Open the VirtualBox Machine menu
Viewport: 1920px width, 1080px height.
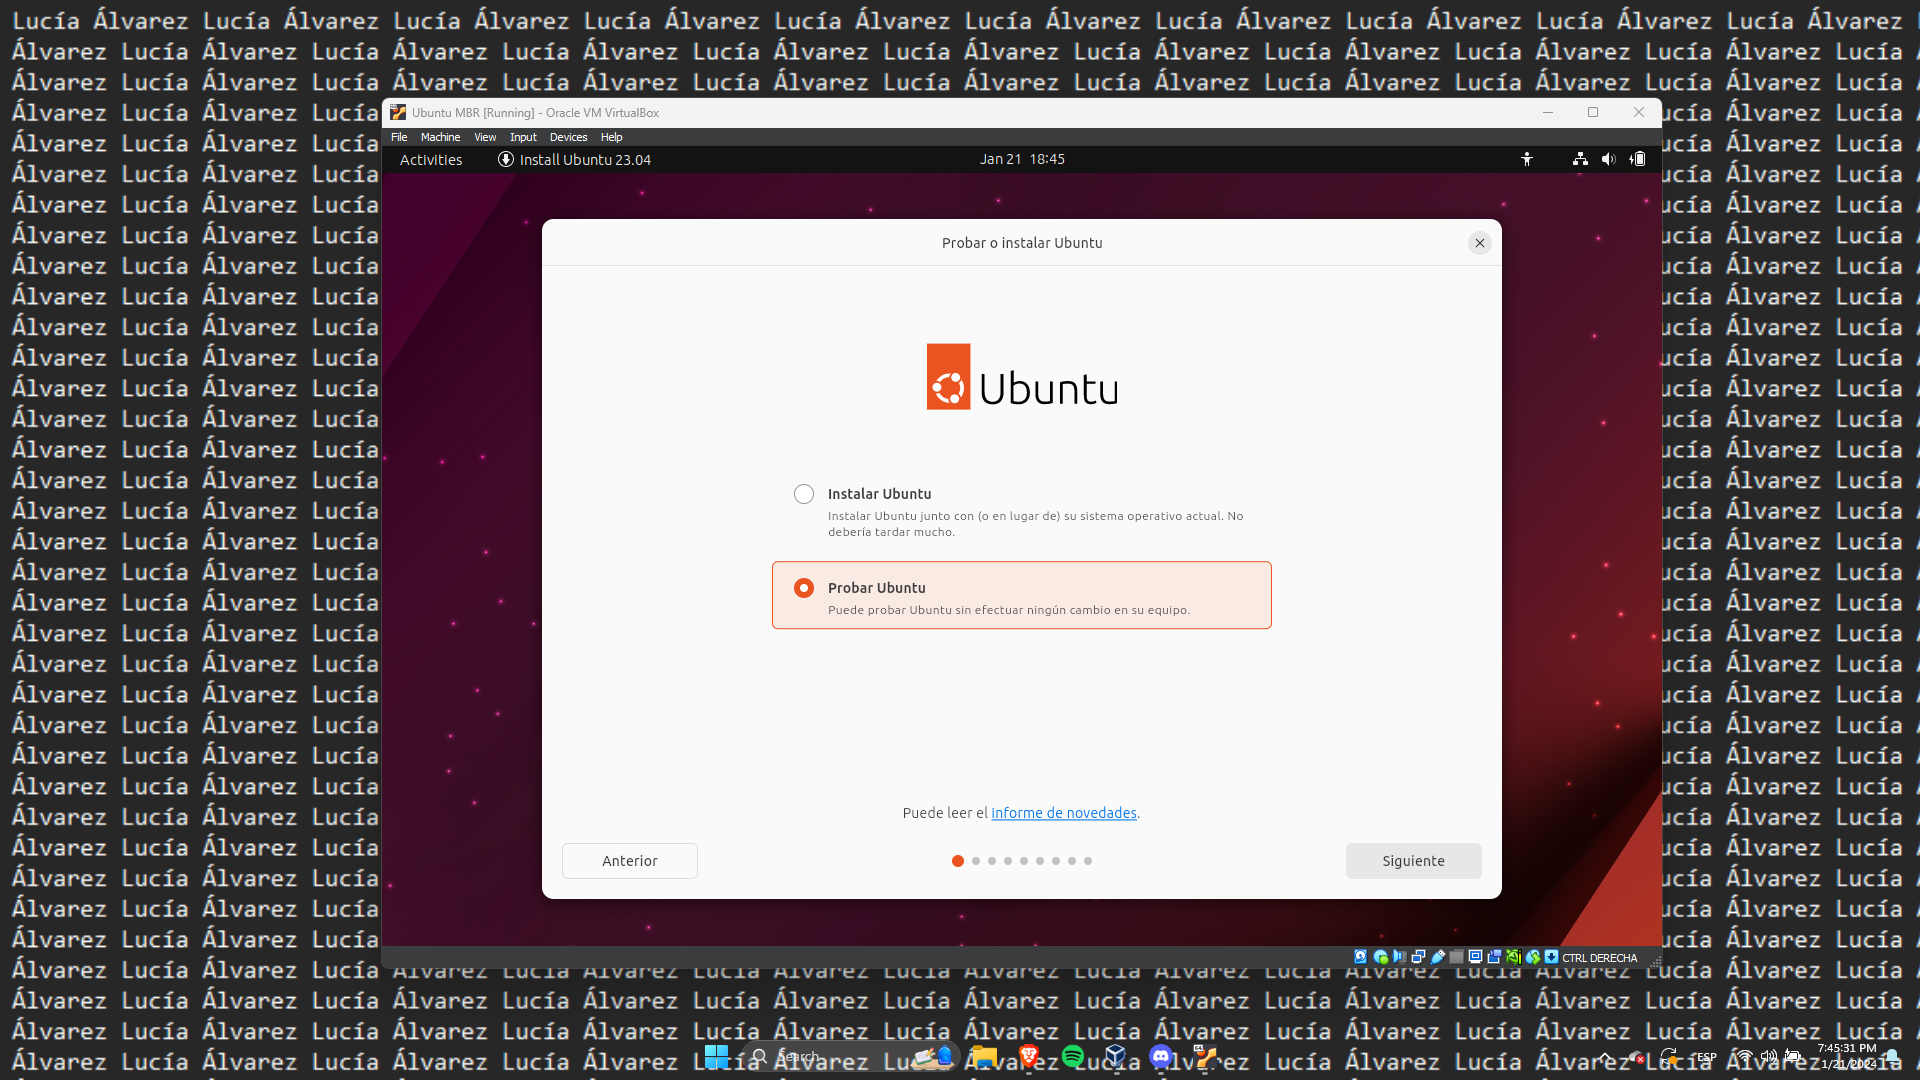click(x=440, y=137)
